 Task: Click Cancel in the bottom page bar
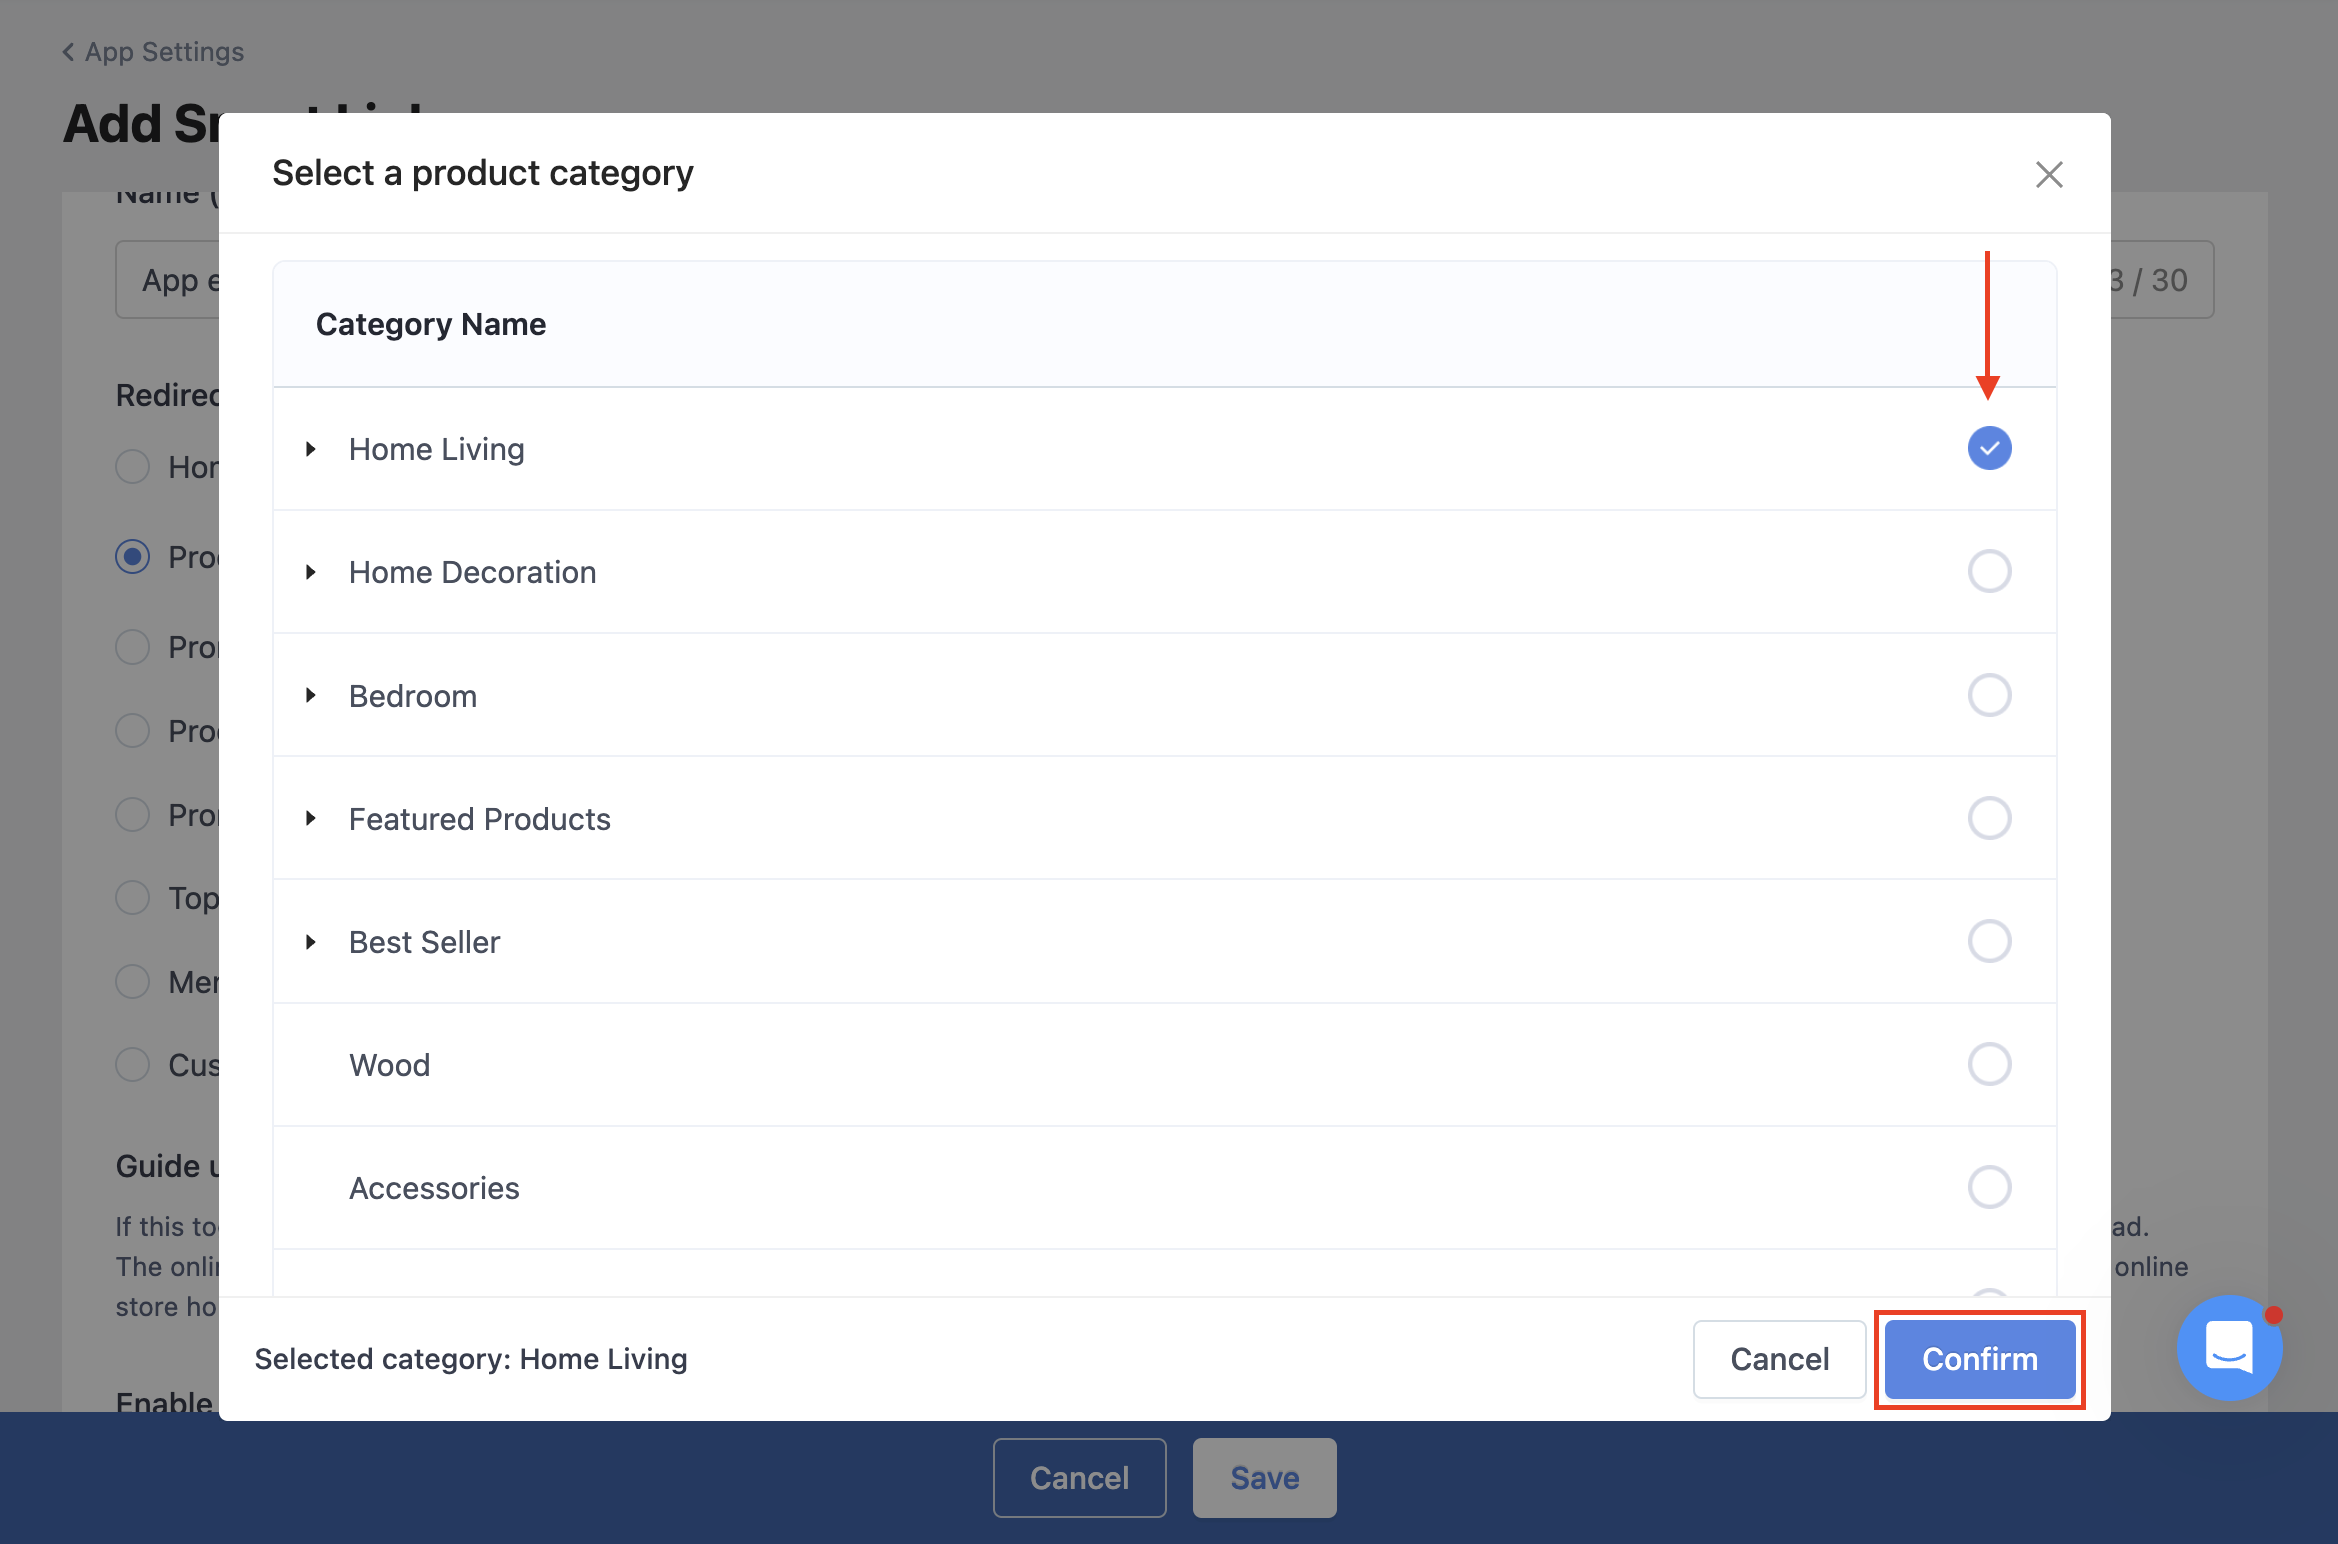[1079, 1478]
